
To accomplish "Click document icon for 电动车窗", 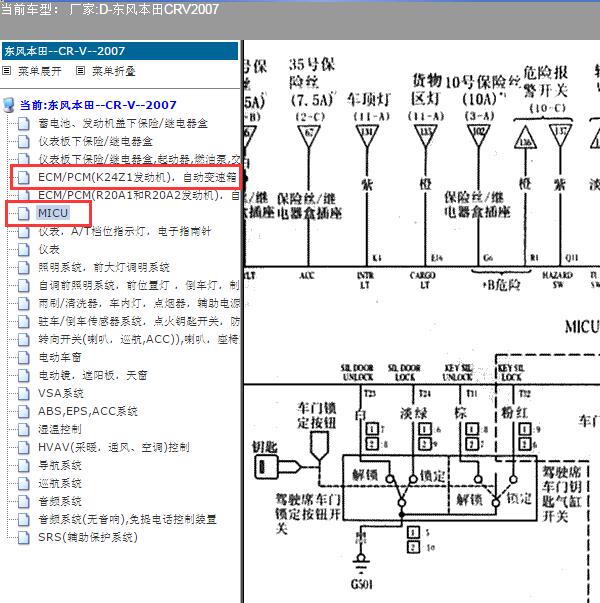I will pyautogui.click(x=23, y=358).
